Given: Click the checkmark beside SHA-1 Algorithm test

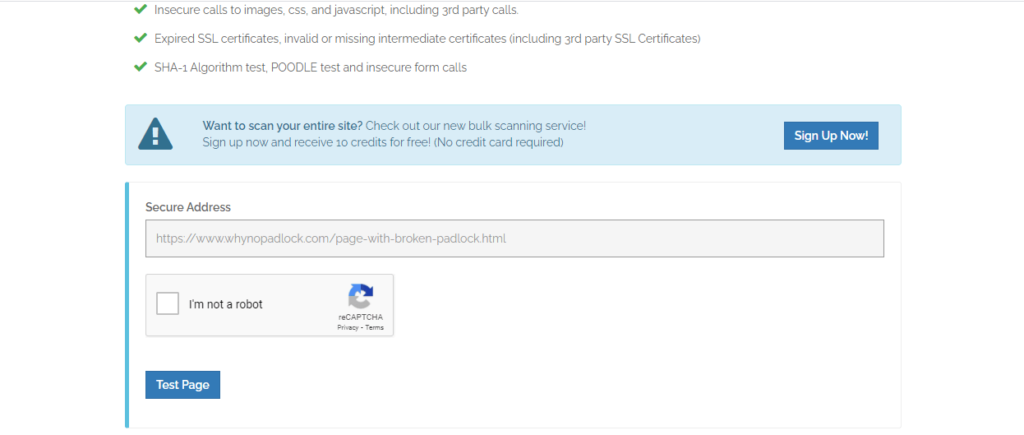Looking at the screenshot, I should (140, 68).
